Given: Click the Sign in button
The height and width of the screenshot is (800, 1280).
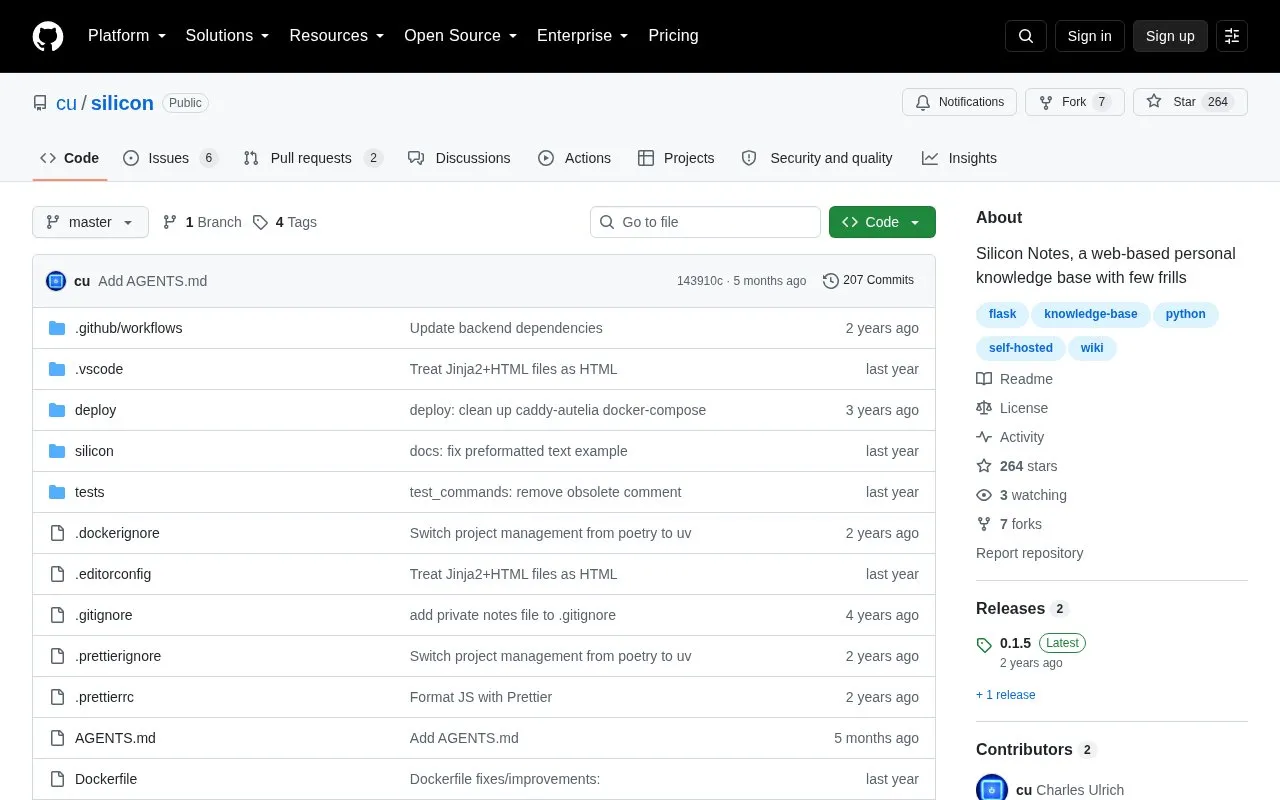Looking at the screenshot, I should pos(1089,36).
